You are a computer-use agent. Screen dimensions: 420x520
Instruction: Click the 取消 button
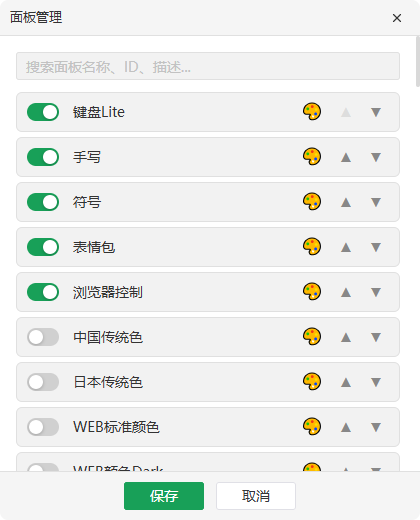256,496
